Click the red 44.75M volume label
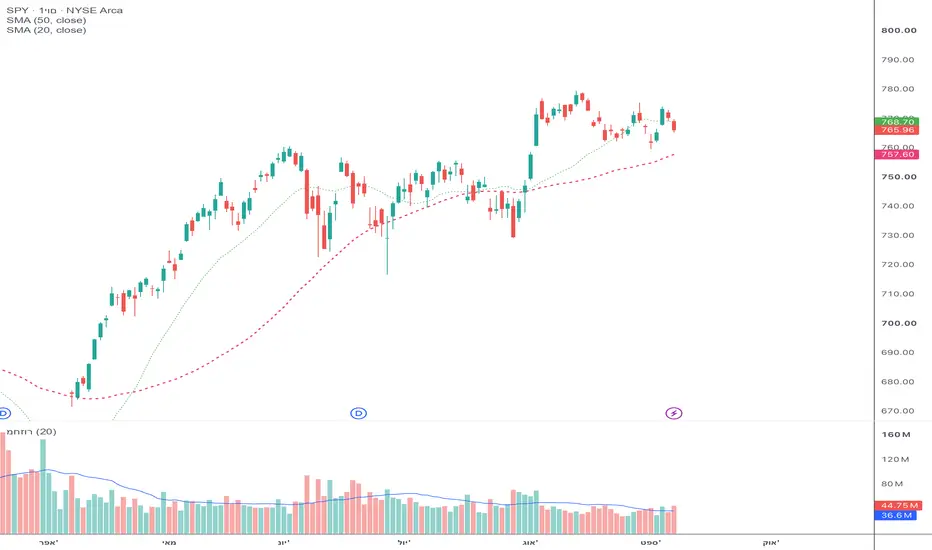This screenshot has width=932, height=550. [897, 505]
